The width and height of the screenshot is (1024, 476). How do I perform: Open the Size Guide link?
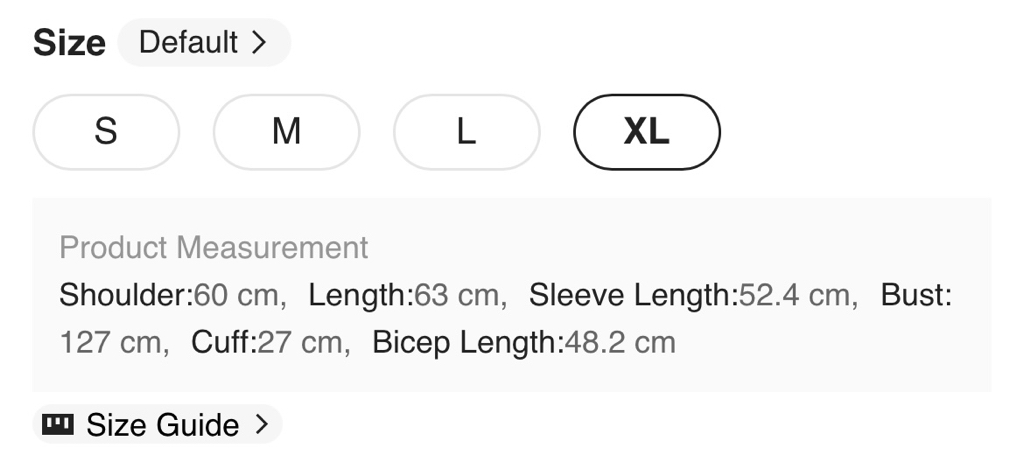[x=162, y=425]
